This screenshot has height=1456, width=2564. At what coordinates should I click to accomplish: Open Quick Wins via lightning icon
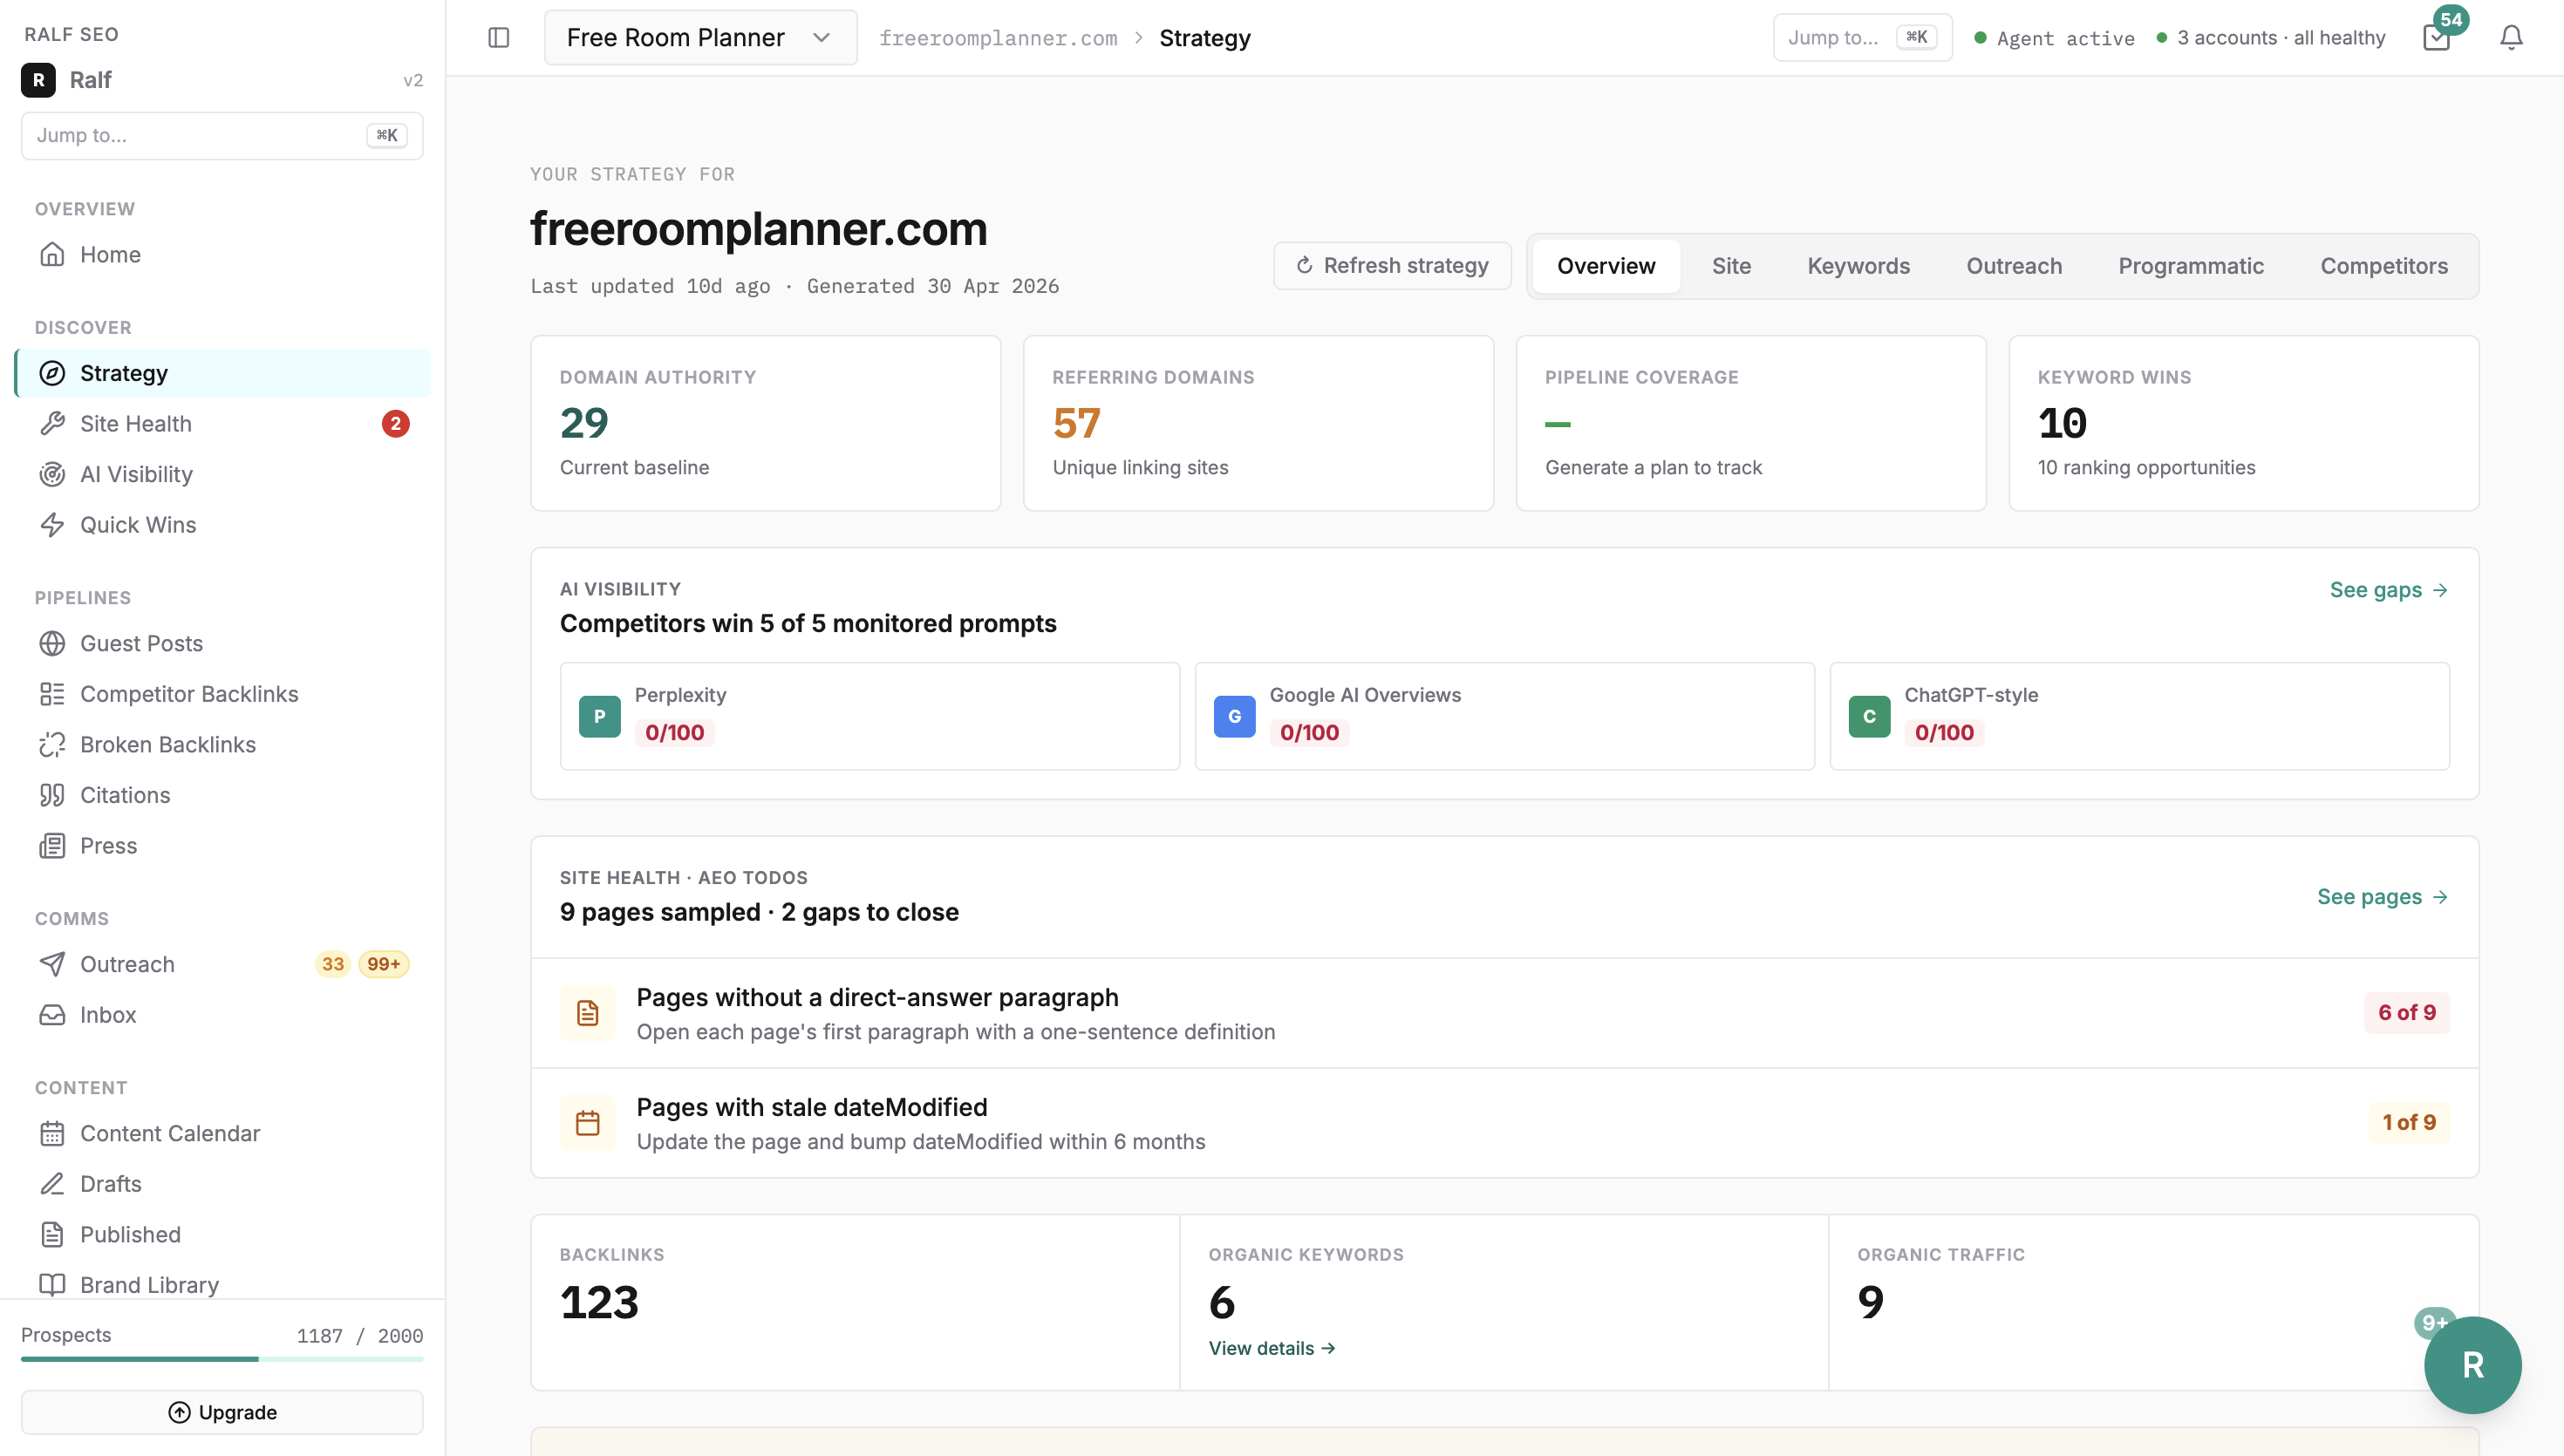pyautogui.click(x=52, y=525)
